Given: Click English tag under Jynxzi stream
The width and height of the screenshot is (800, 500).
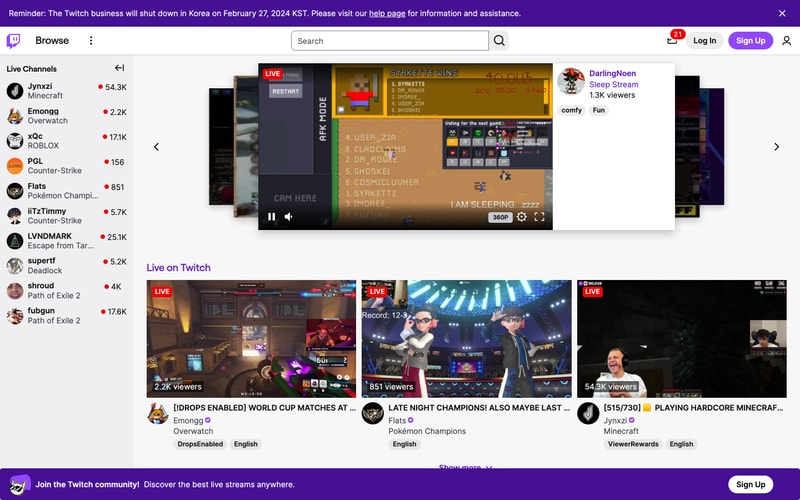Looking at the screenshot, I should tap(681, 444).
